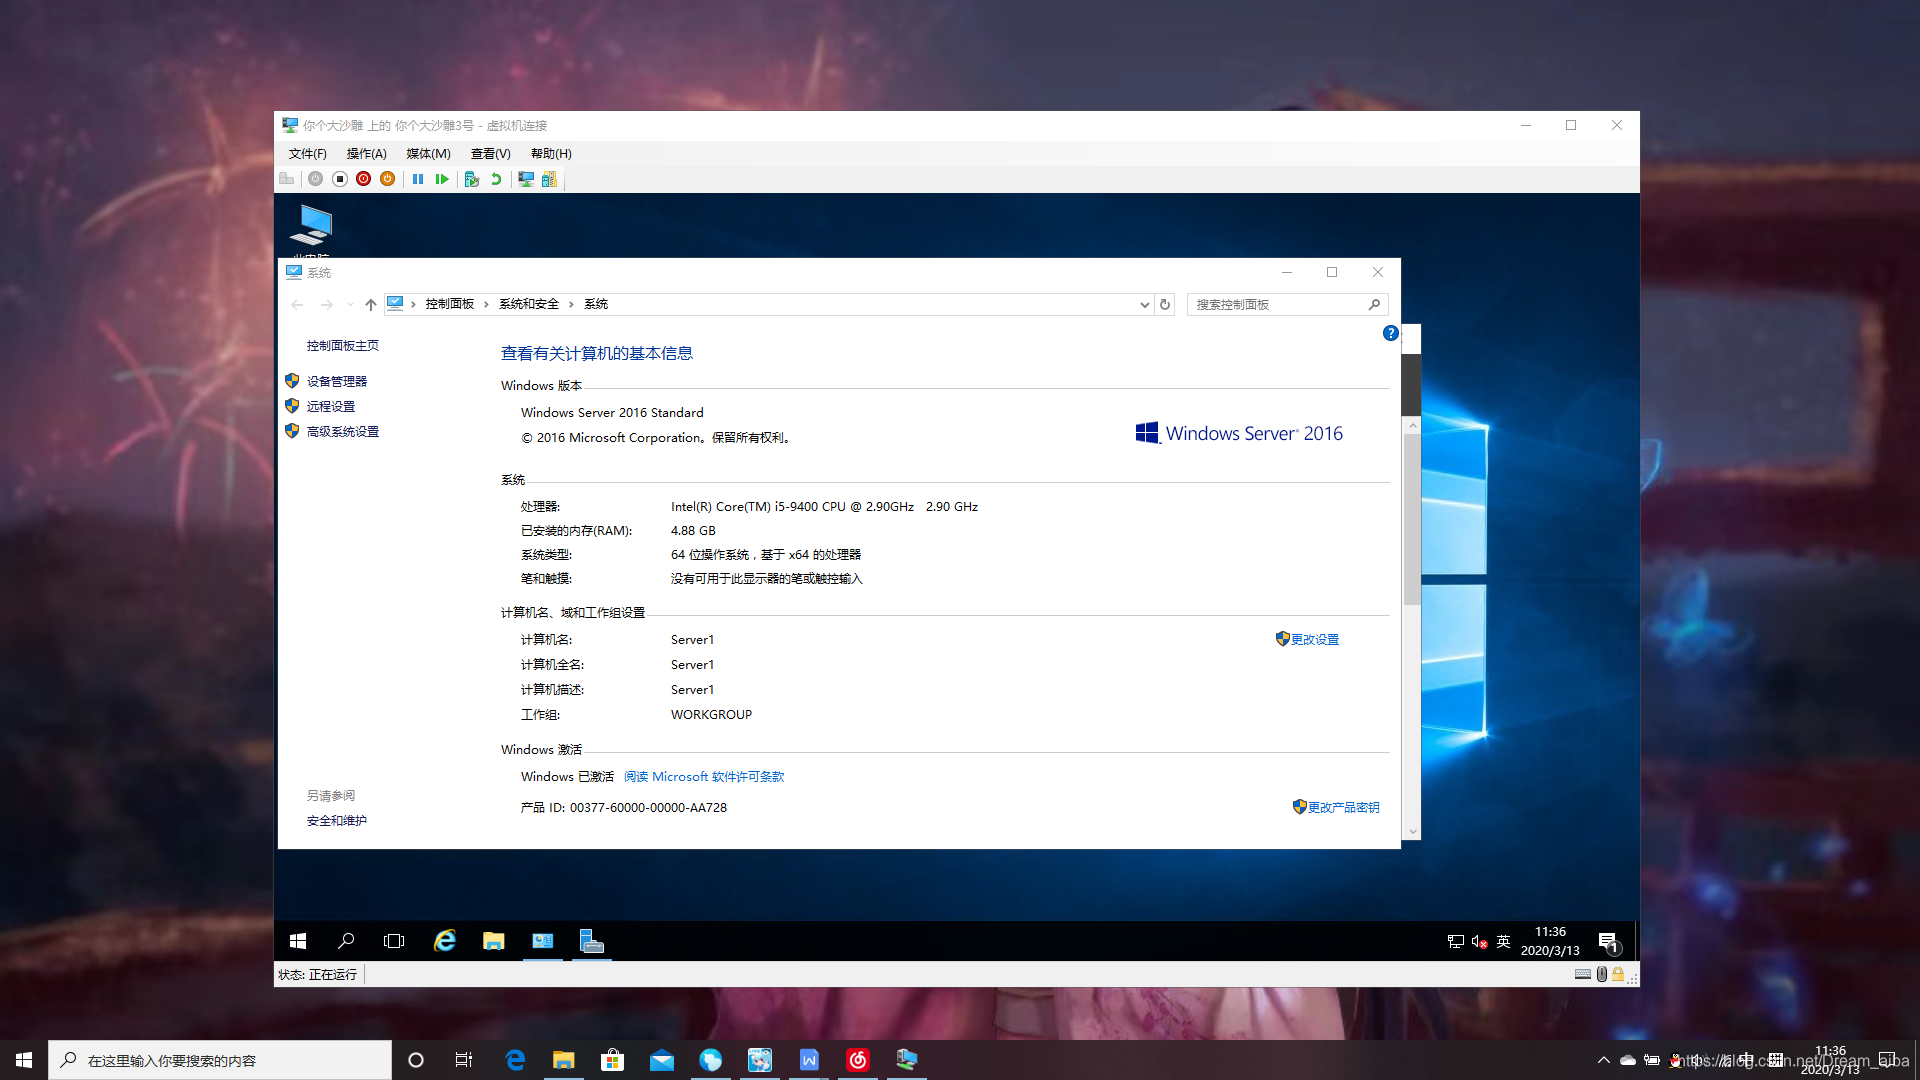Viewport: 1920px width, 1080px height.
Task: Expand the address bar history dropdown
Action: pos(1144,305)
